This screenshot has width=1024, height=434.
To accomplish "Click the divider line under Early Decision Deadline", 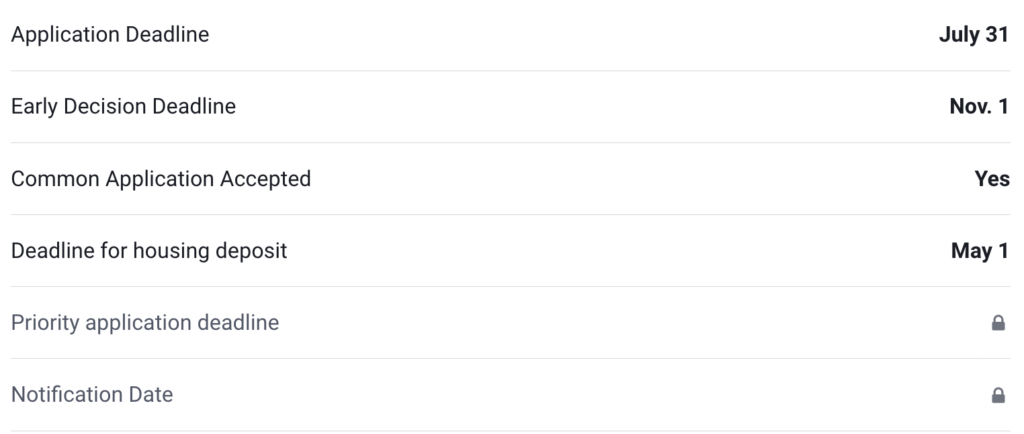I will pyautogui.click(x=512, y=143).
